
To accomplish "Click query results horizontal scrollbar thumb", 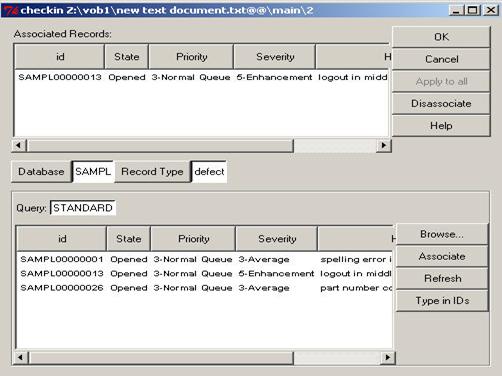I will pyautogui.click(x=161, y=358).
